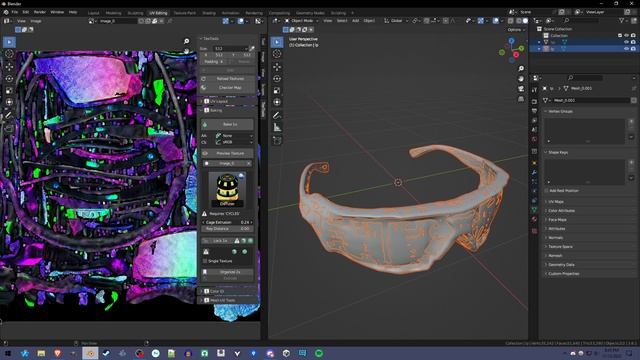Image resolution: width=640 pixels, height=360 pixels.
Task: Click the navigation gizmo Z axis
Action: (x=511, y=41)
